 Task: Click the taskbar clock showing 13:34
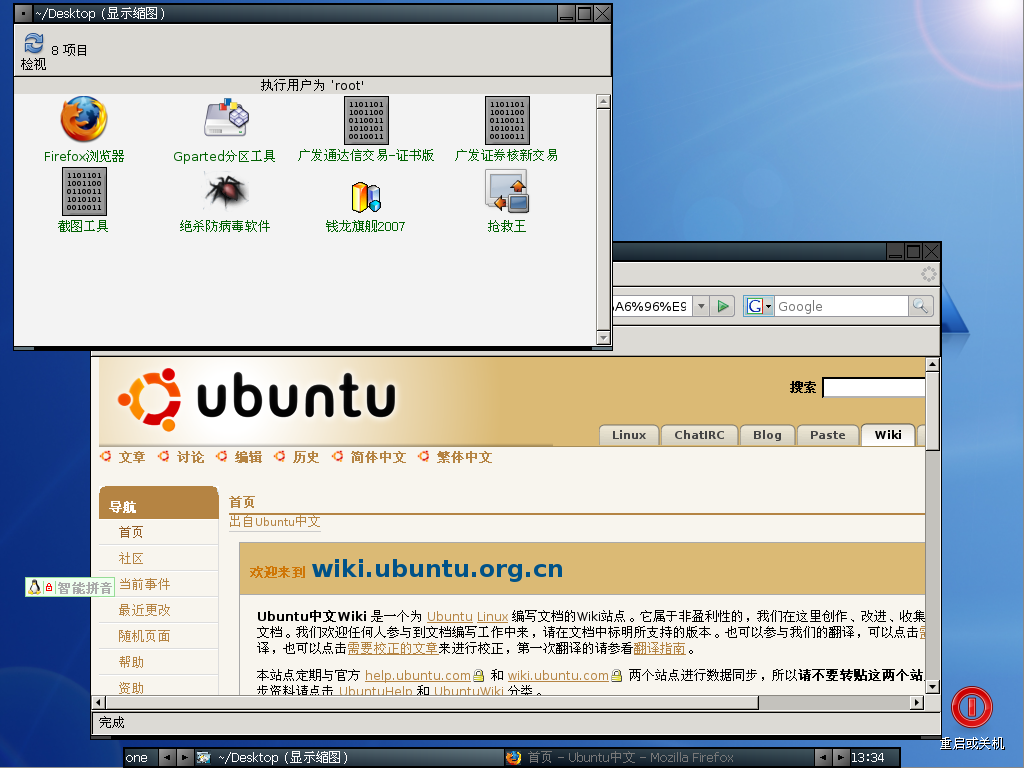click(868, 758)
